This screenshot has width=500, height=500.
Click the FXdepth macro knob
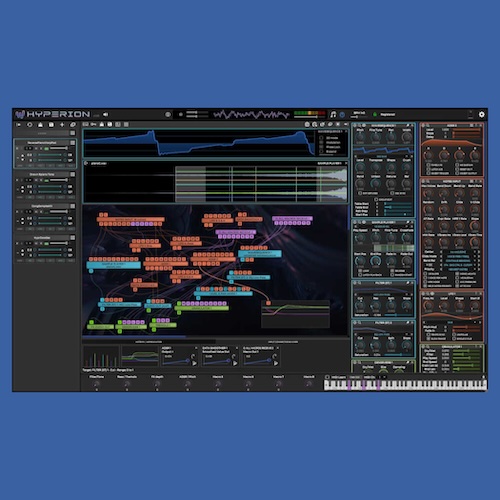(x=157, y=384)
